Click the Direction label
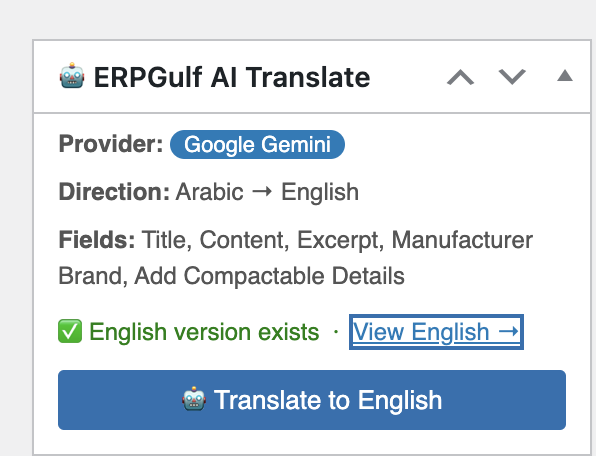 [114, 192]
